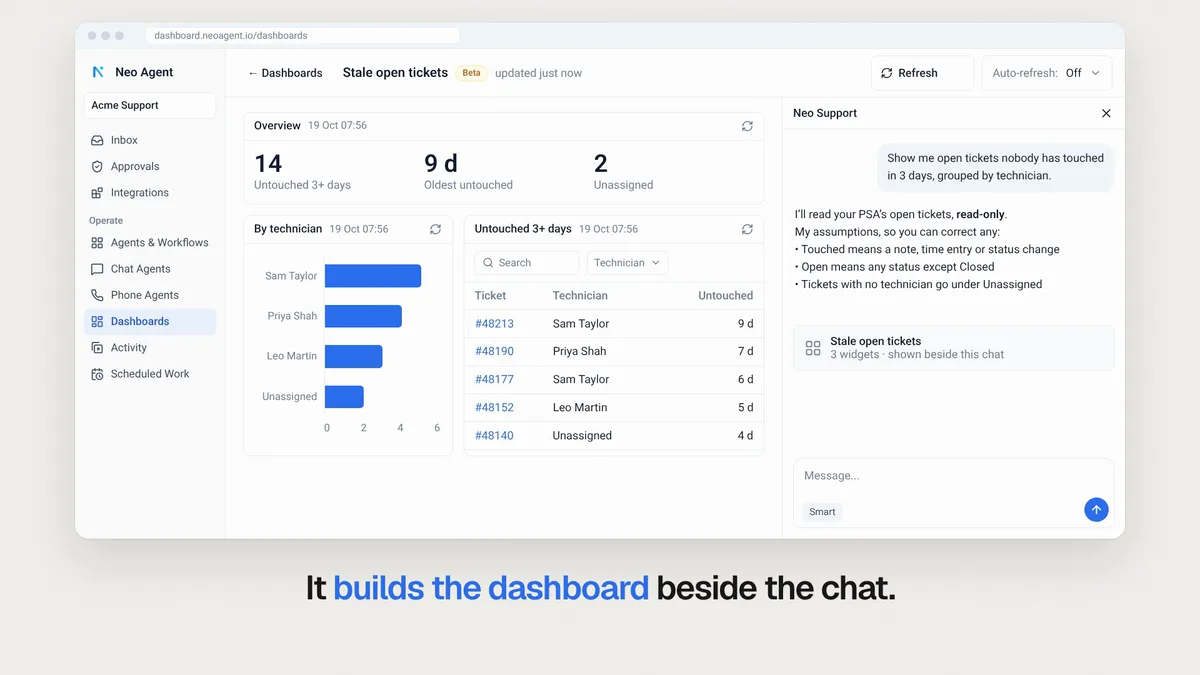The image size is (1200, 675).
Task: Click the Chat Agents speech bubble icon
Action: pyautogui.click(x=97, y=268)
